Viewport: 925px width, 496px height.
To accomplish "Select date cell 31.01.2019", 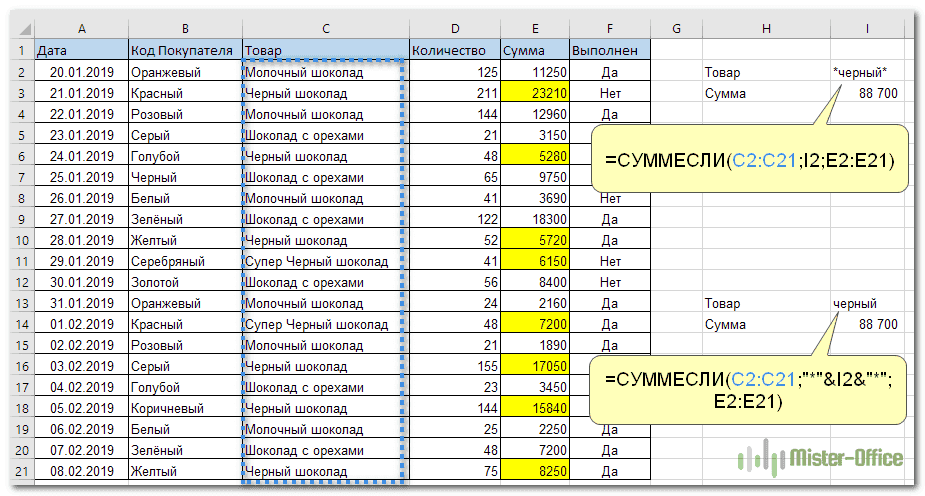I will click(79, 303).
